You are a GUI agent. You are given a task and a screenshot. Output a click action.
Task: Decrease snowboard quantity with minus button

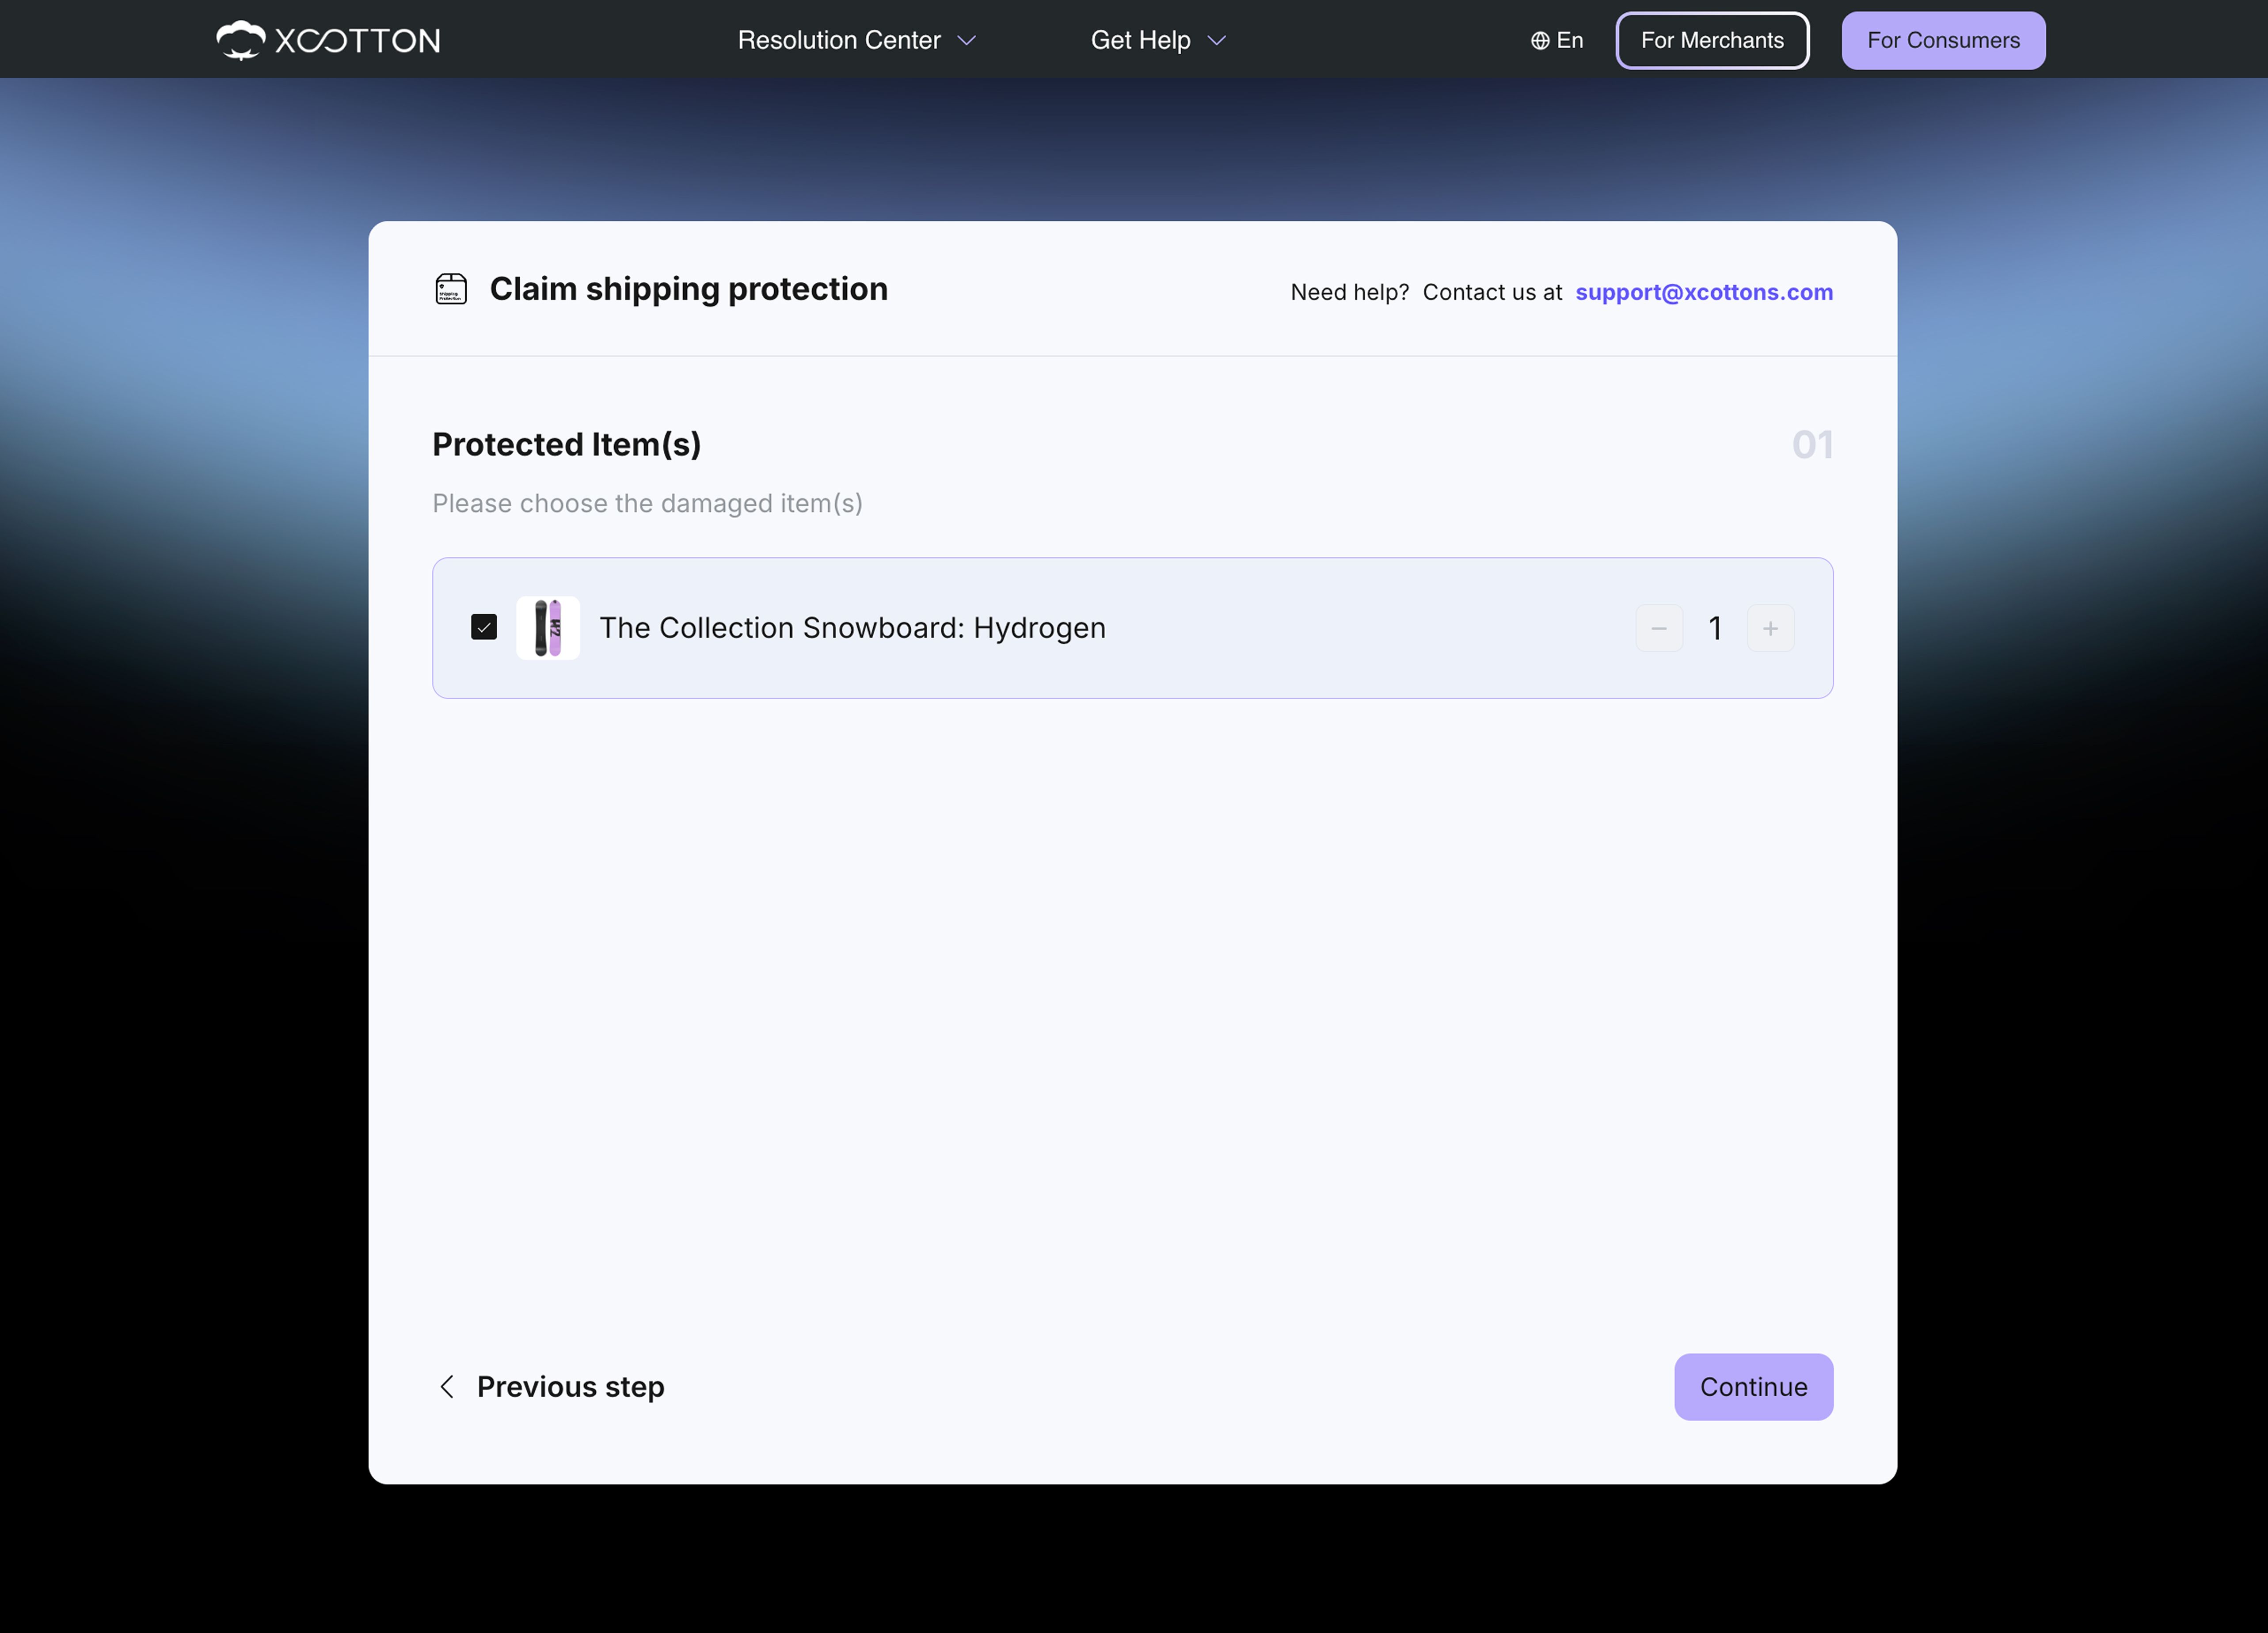[x=1659, y=628]
